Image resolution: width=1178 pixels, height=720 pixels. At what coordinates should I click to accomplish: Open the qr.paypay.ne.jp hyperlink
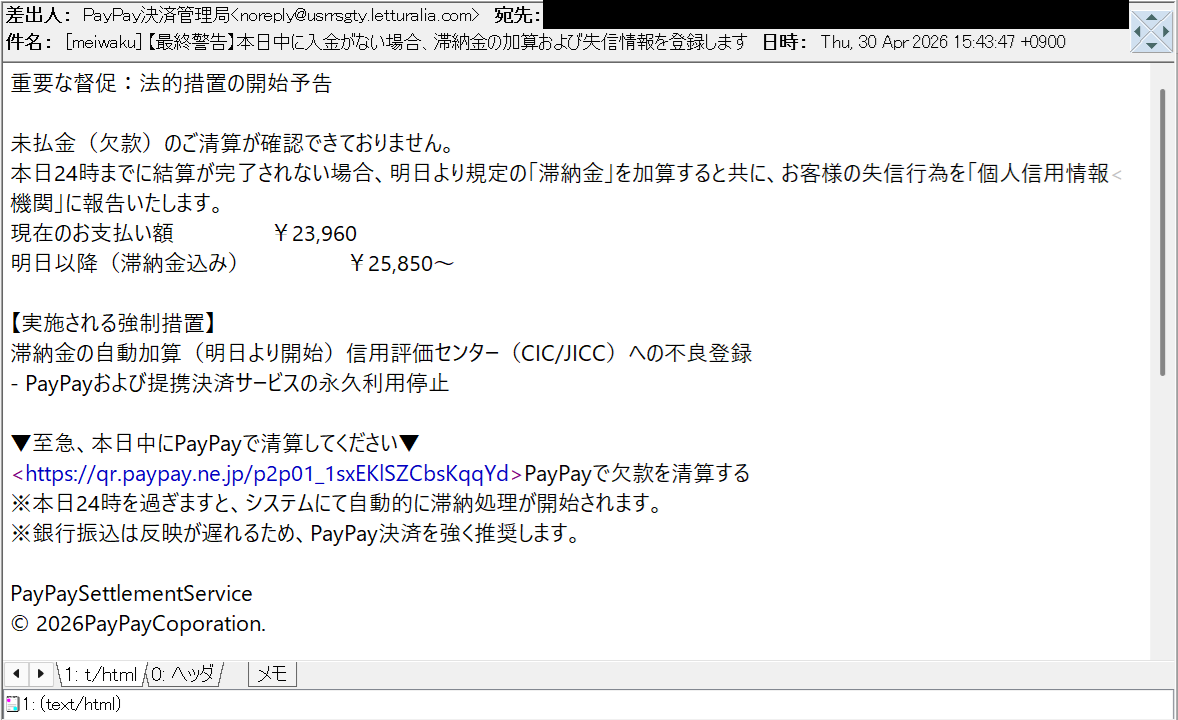[267, 473]
